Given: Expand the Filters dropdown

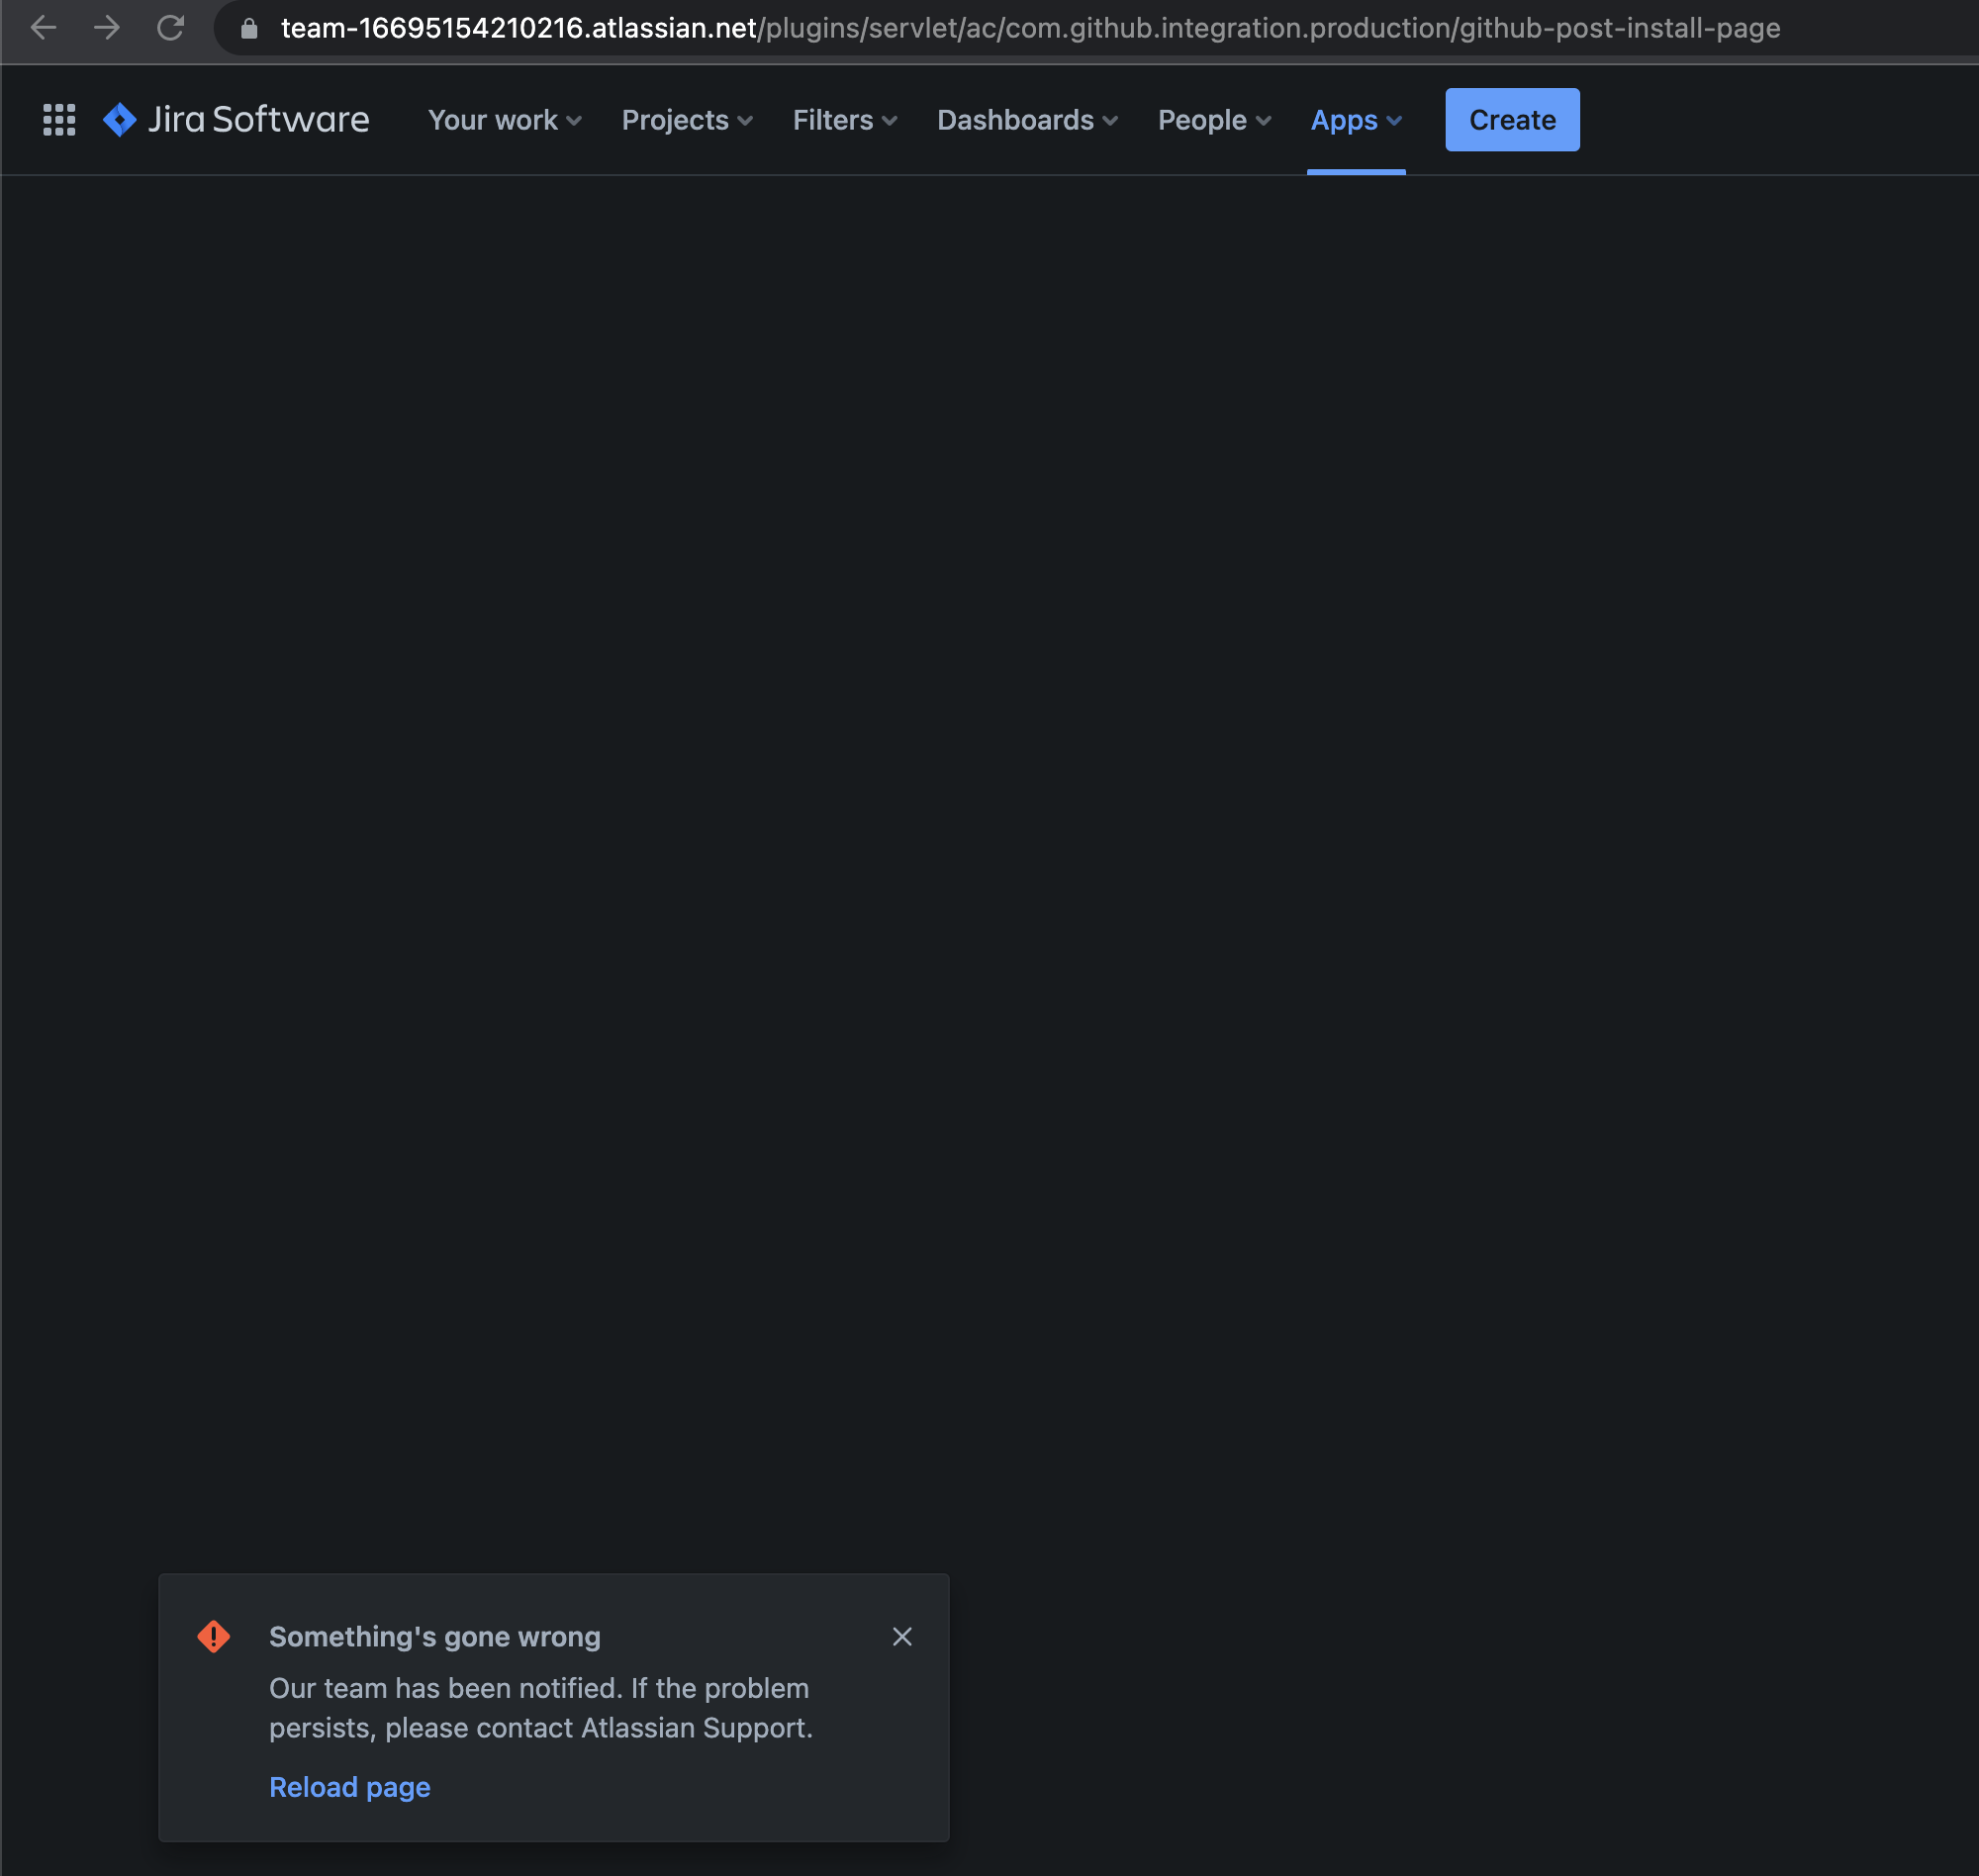Looking at the screenshot, I should coord(844,120).
